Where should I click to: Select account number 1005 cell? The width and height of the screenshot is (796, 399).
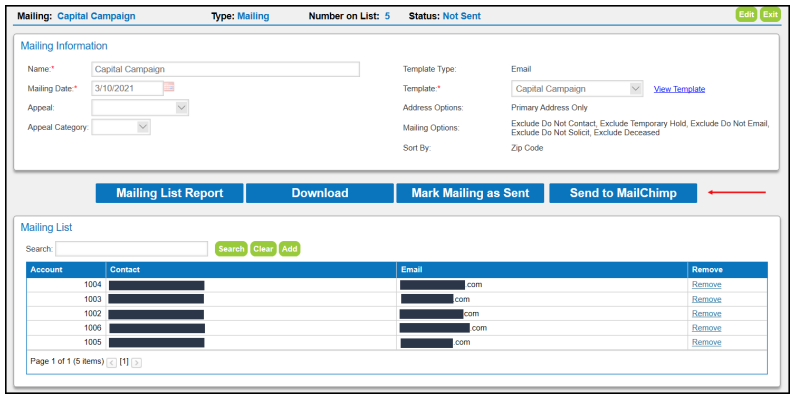pyautogui.click(x=67, y=343)
